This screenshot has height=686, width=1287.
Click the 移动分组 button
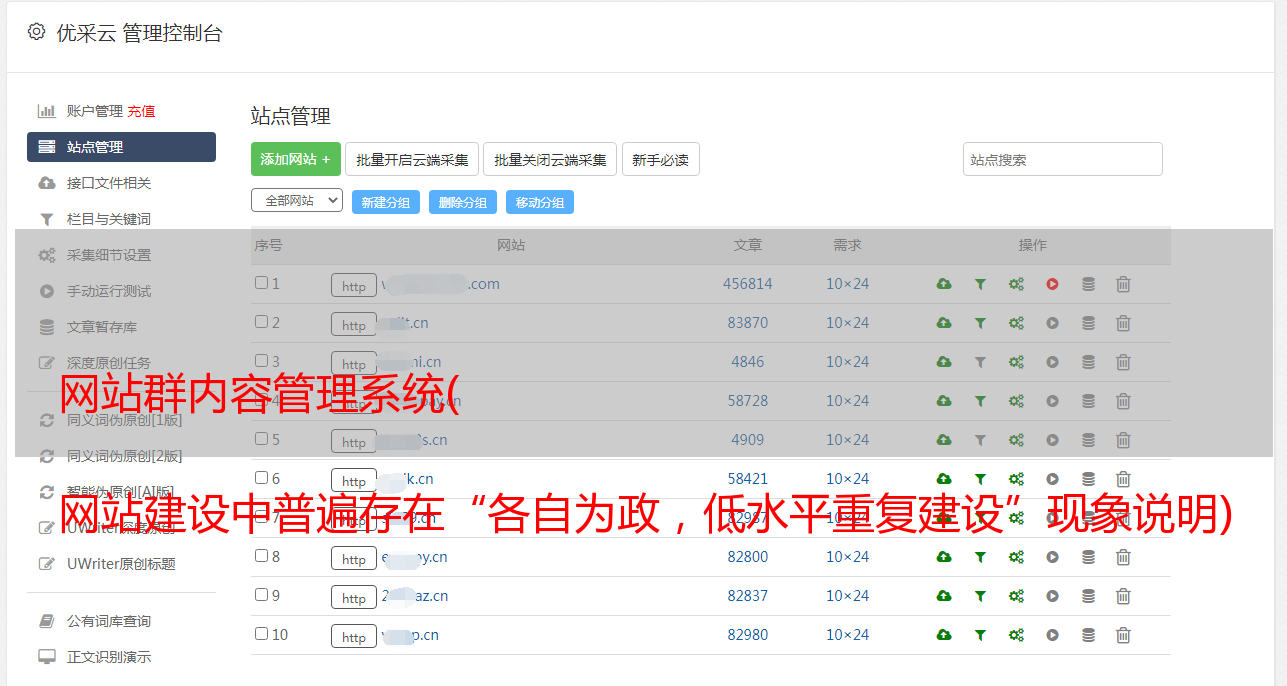pos(540,202)
